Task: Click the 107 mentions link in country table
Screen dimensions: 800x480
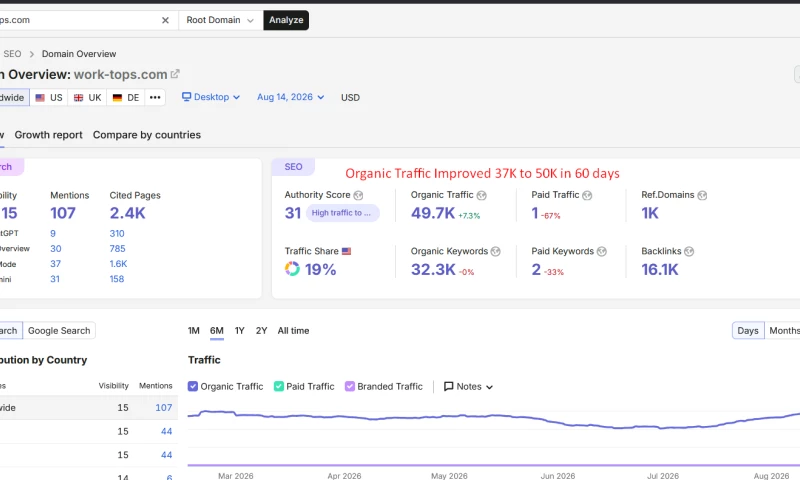Action: coord(164,408)
